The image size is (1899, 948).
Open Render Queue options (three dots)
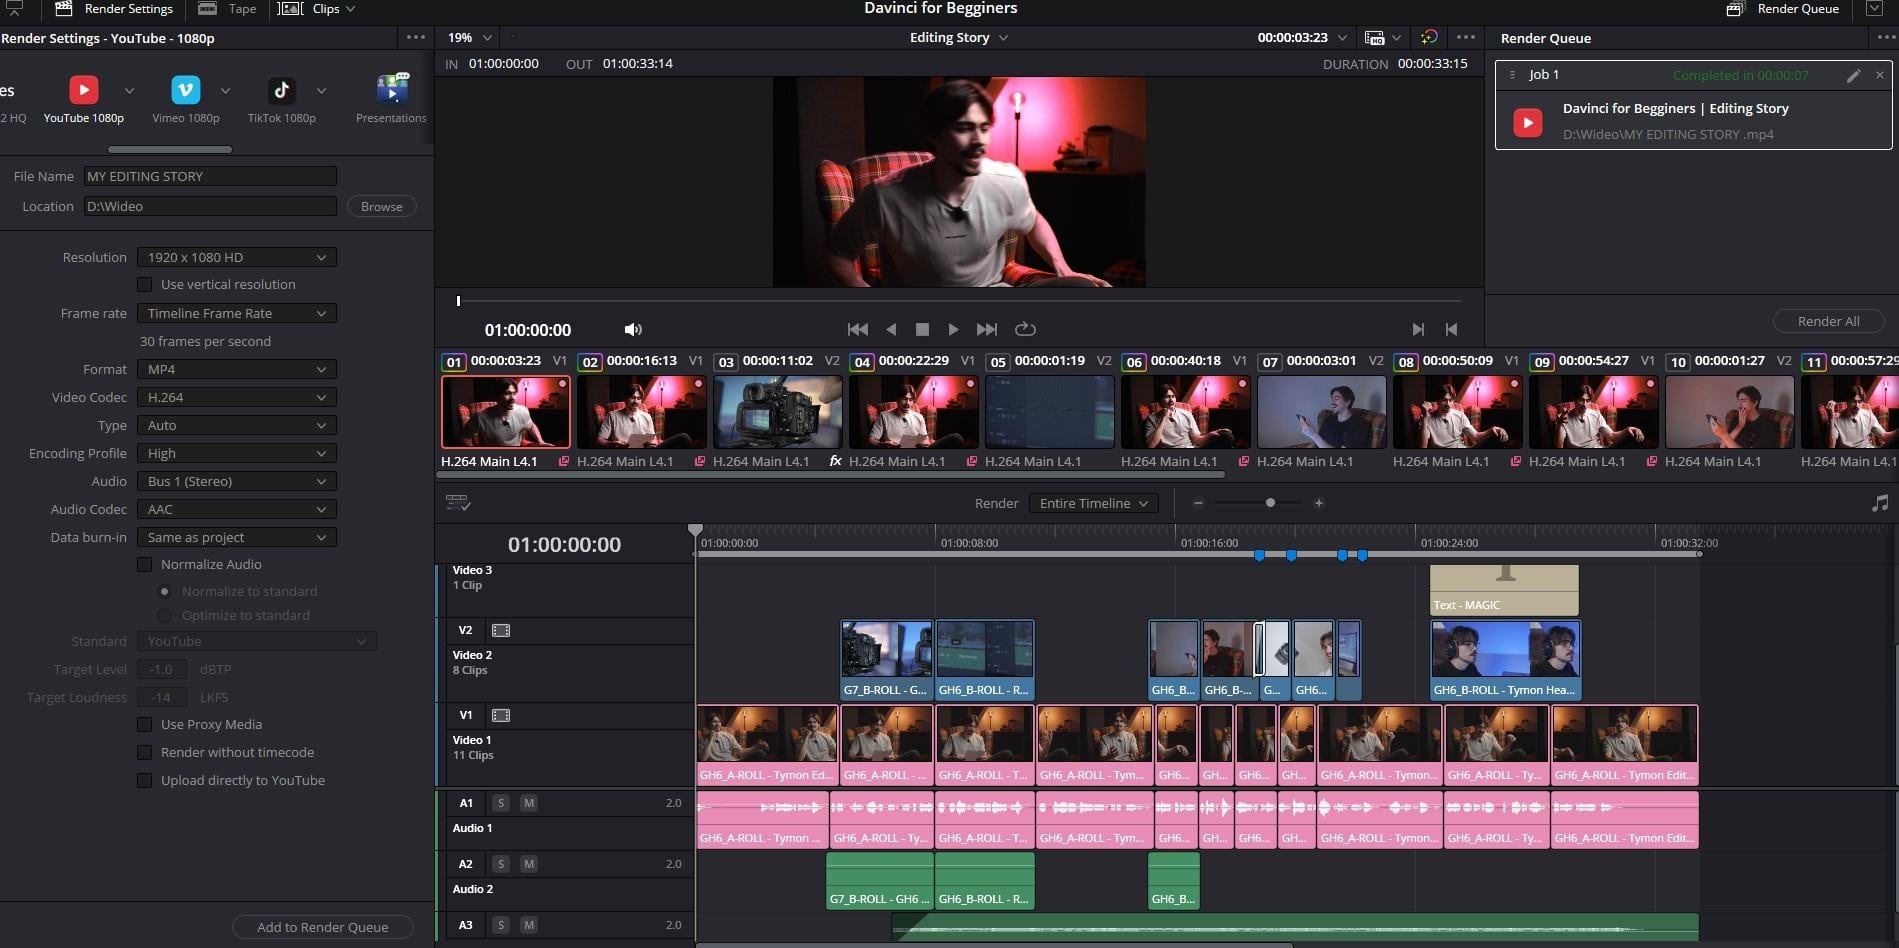[1887, 38]
